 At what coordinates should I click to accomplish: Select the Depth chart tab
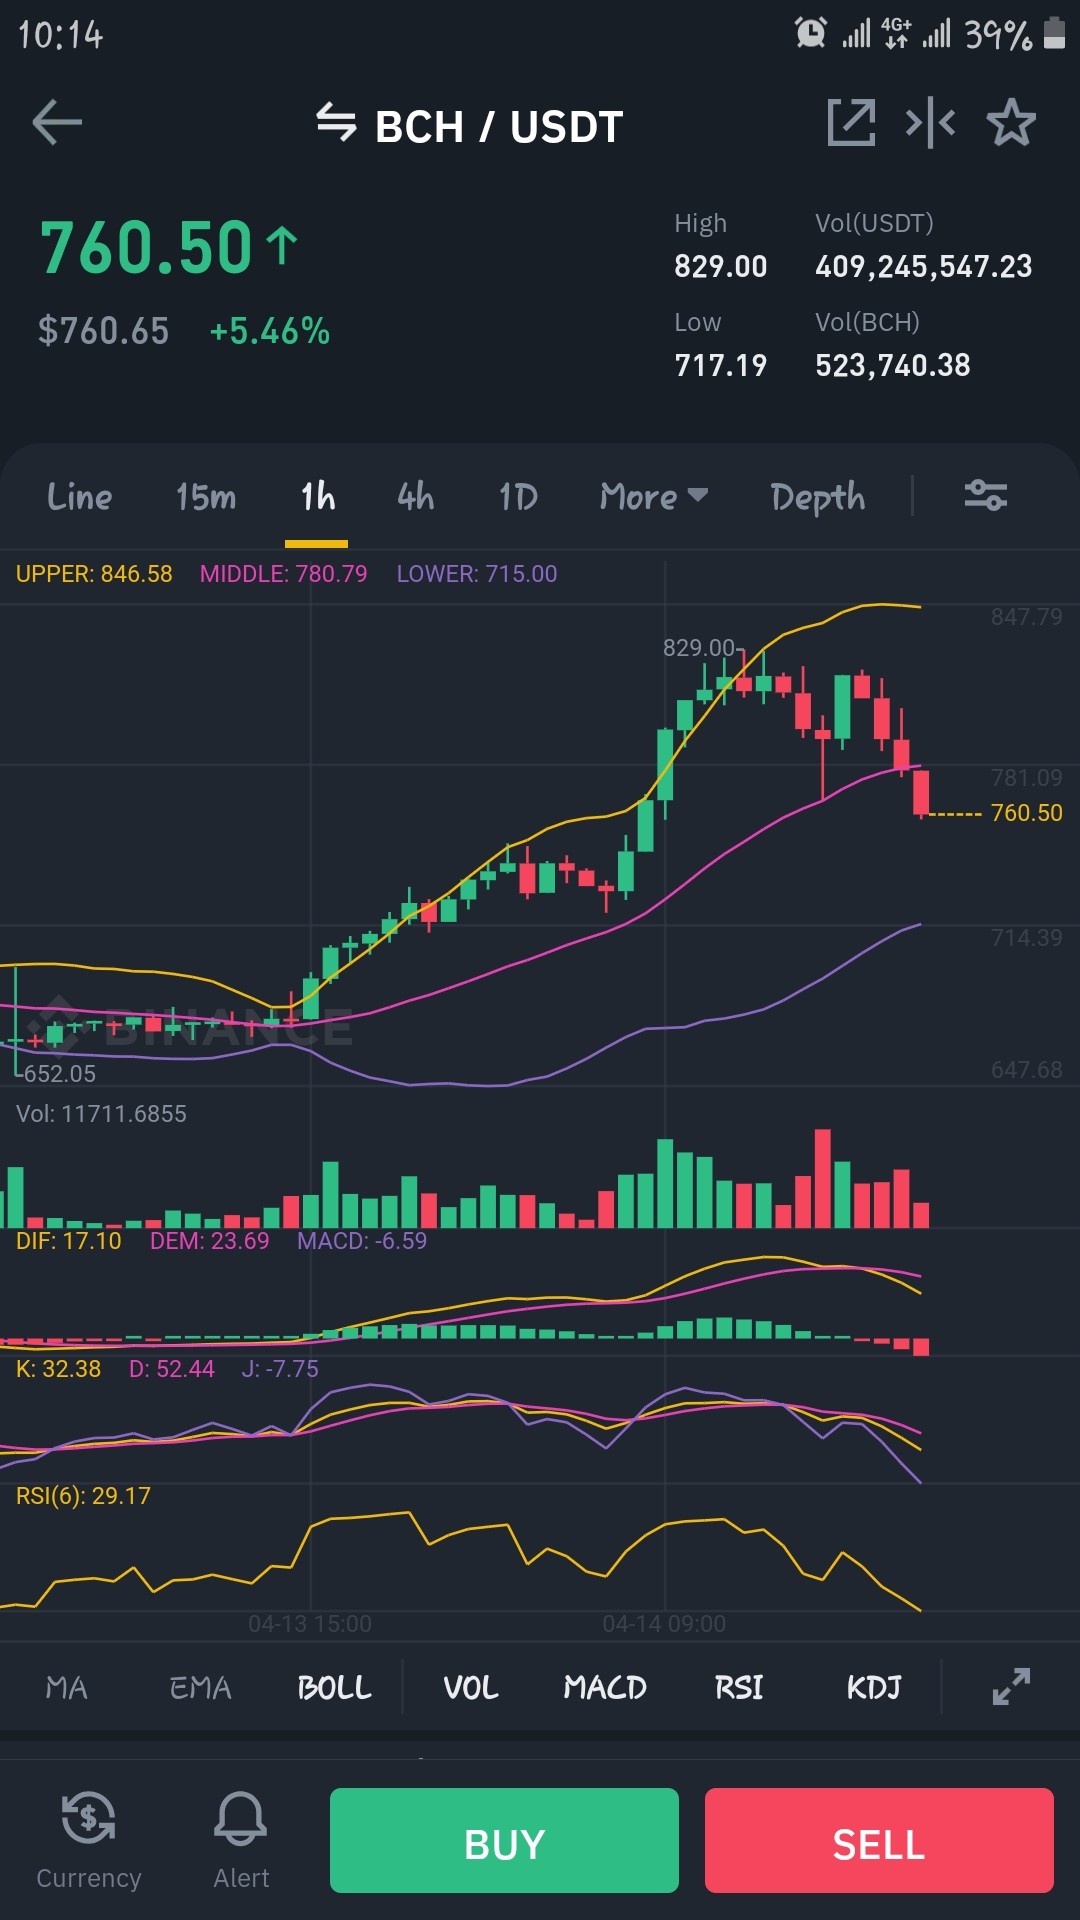818,497
